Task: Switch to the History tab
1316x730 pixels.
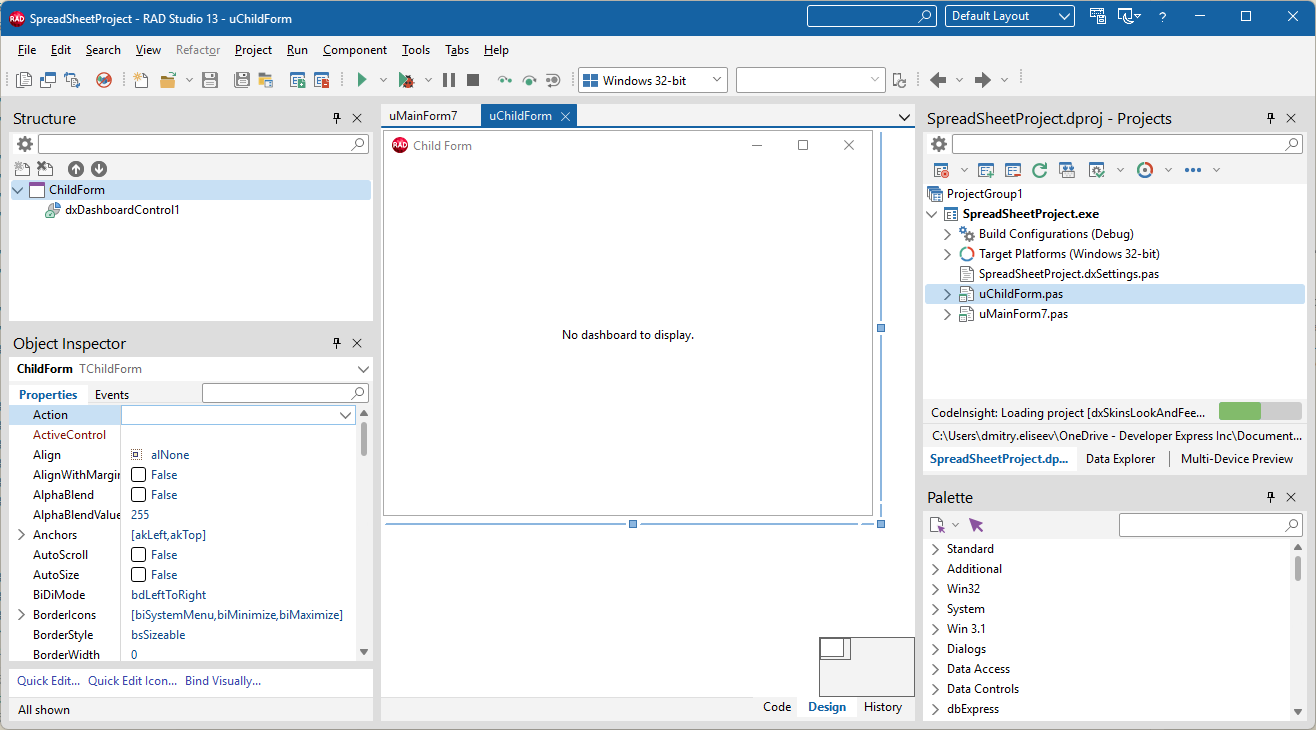Action: coord(883,707)
